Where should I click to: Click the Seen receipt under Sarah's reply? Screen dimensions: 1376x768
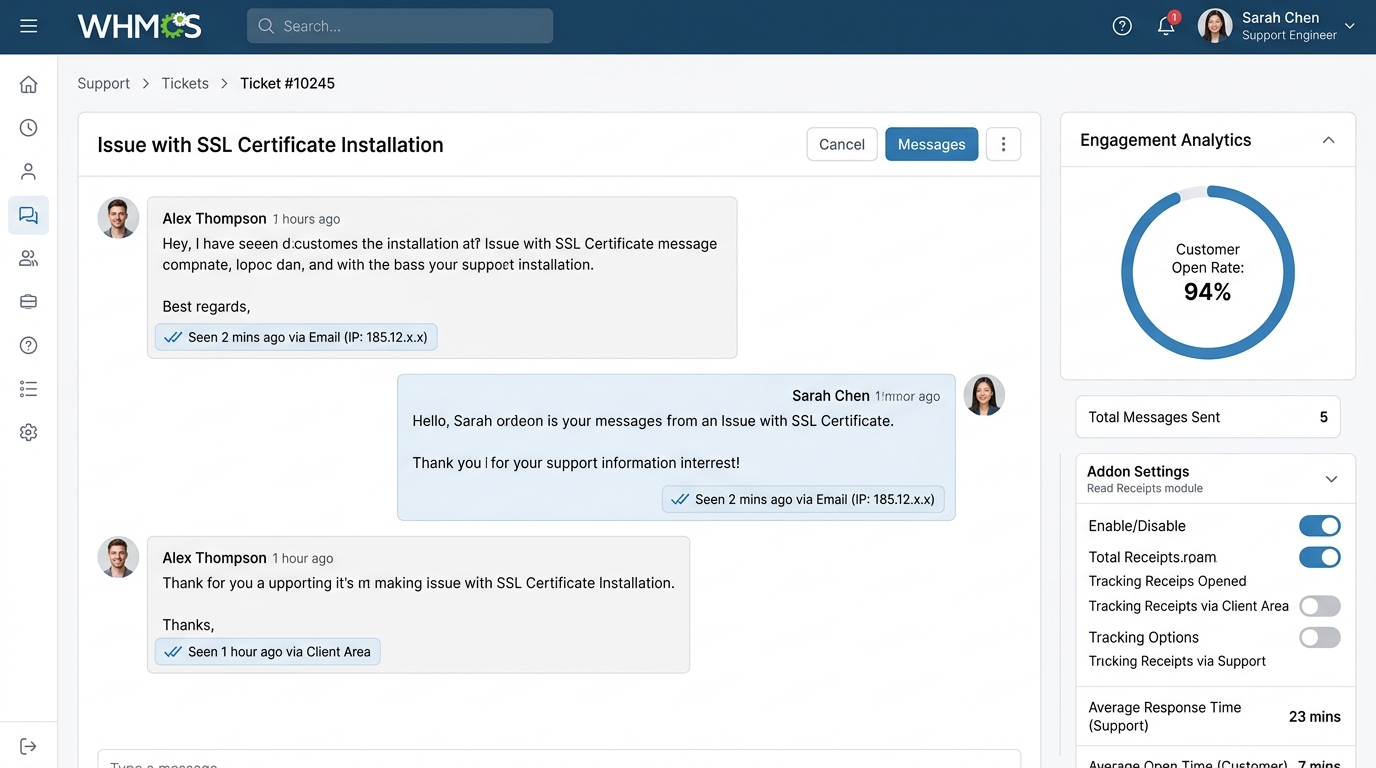[803, 499]
